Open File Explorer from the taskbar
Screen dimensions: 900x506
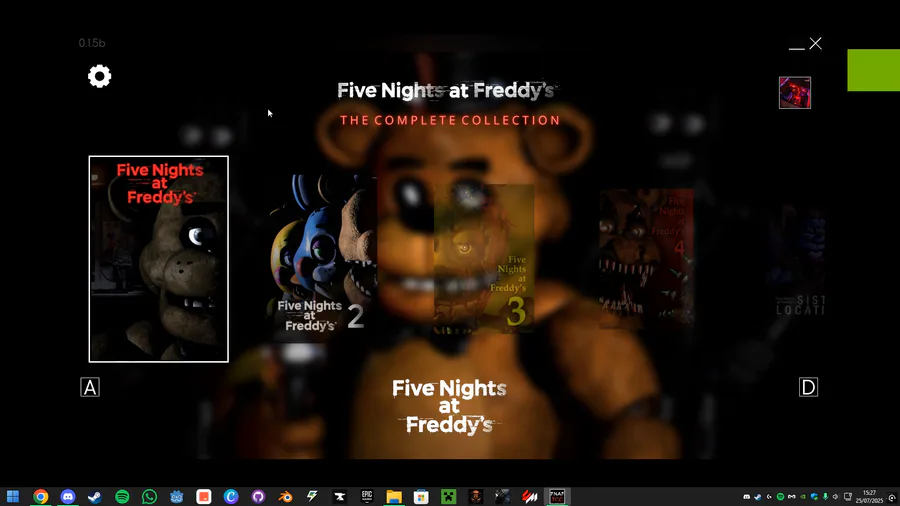pos(394,496)
